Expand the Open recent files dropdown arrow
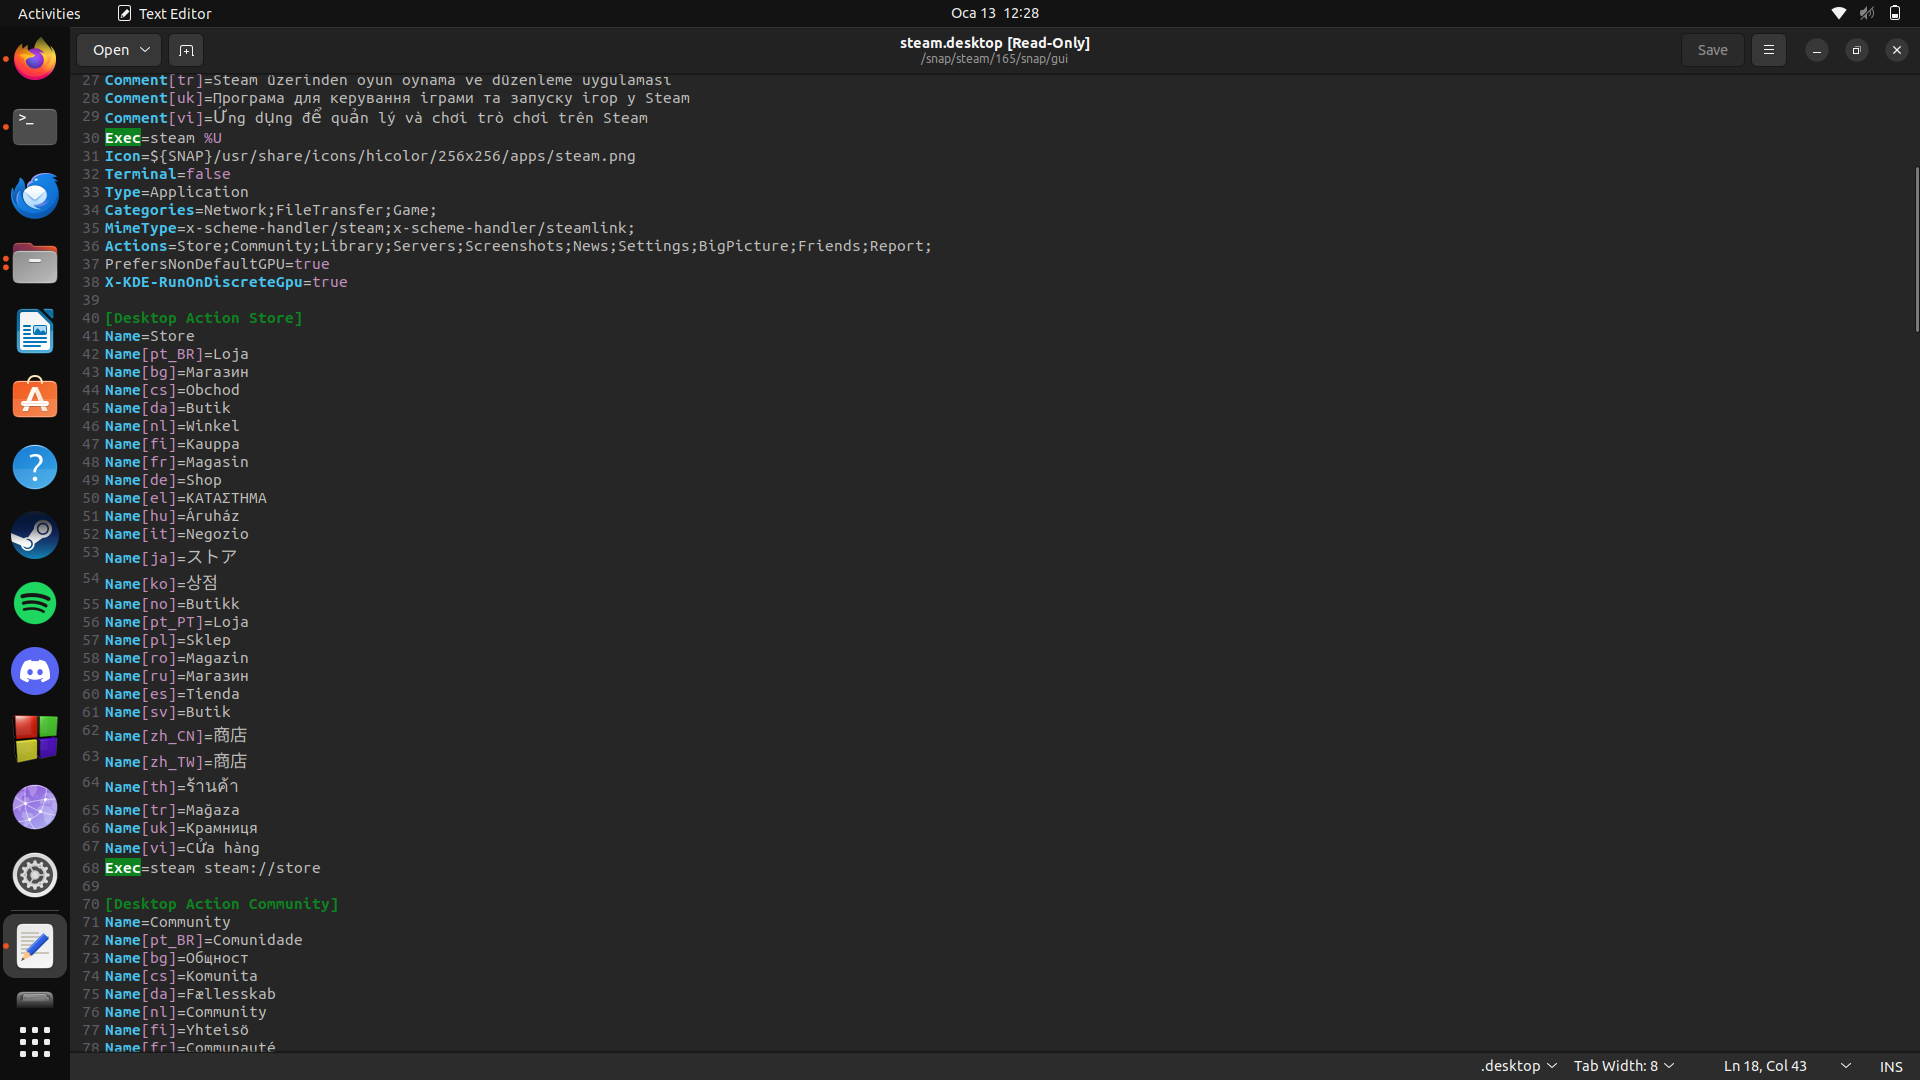This screenshot has width=1920, height=1080. [145, 50]
